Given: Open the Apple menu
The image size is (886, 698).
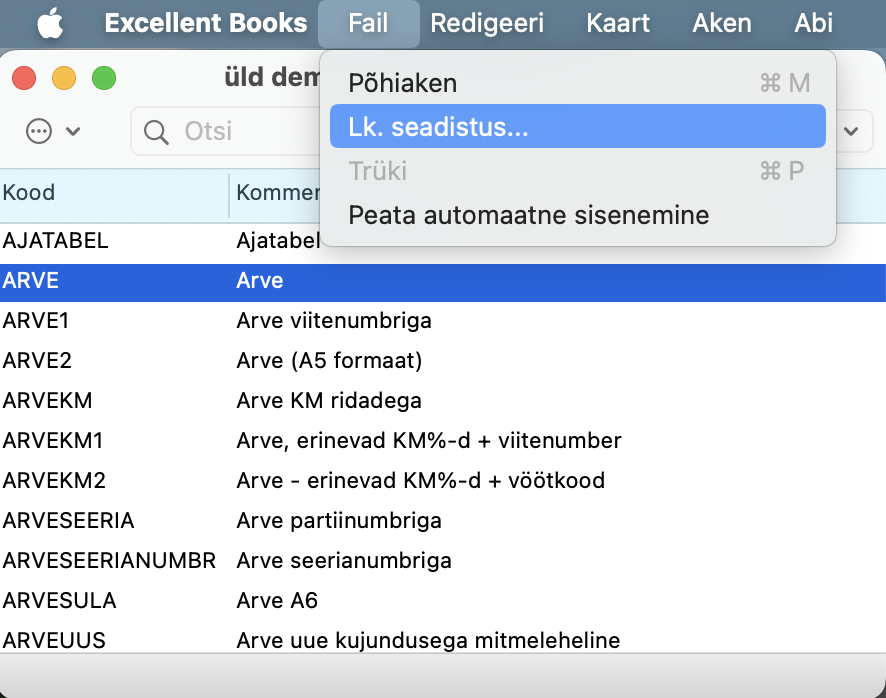Looking at the screenshot, I should (x=50, y=23).
